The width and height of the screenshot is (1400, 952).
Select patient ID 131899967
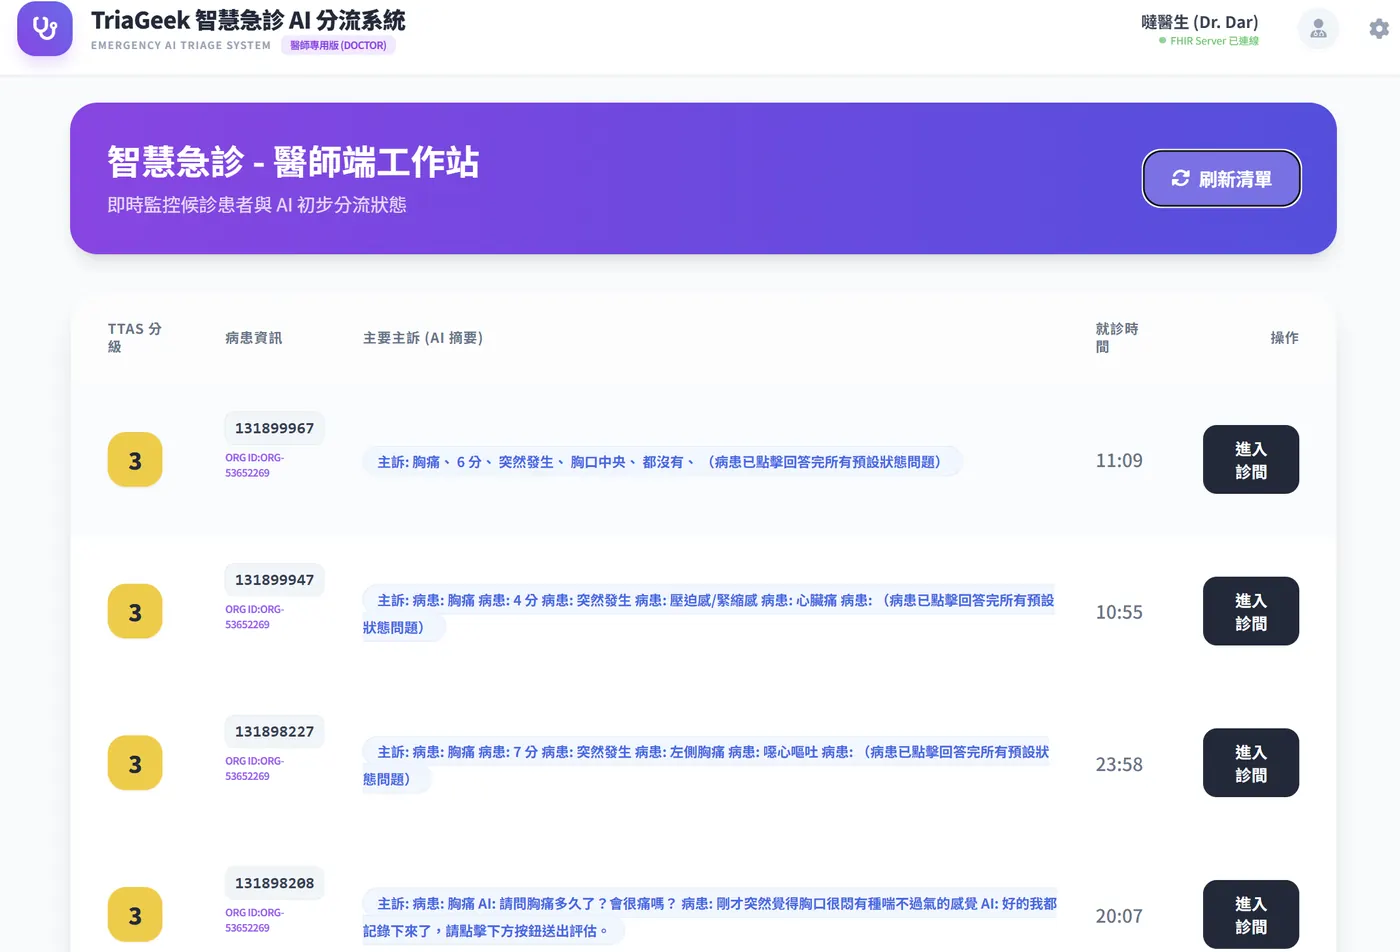(274, 428)
